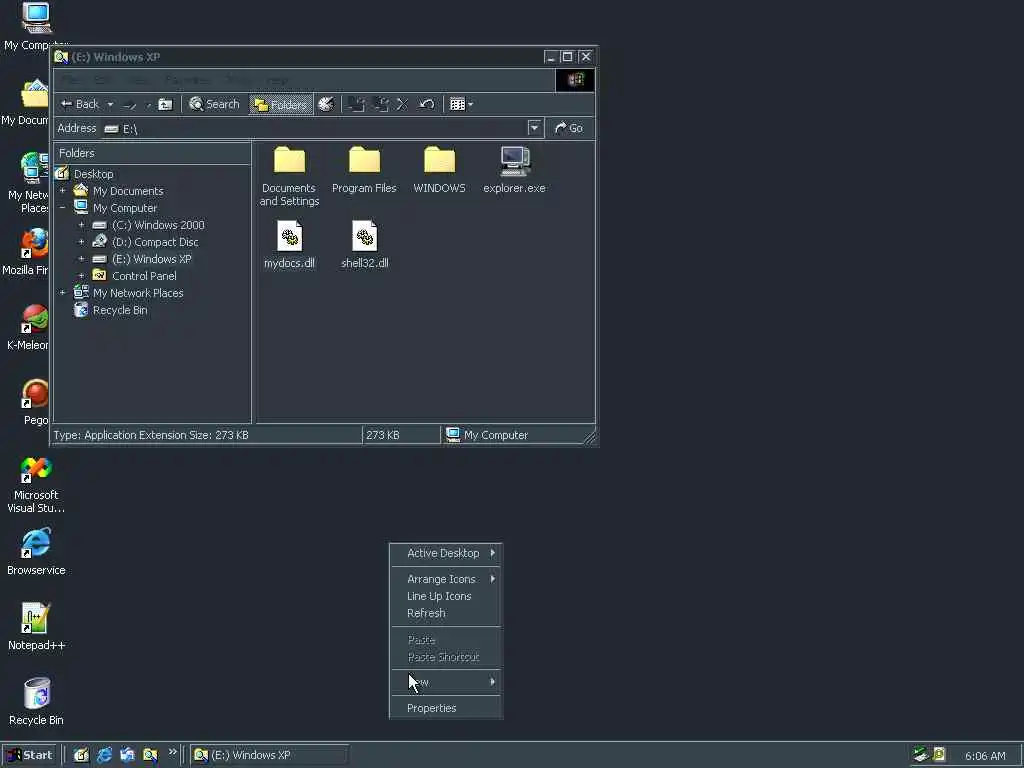The width and height of the screenshot is (1024, 768).
Task: Expand (C:) Windows 2000 tree node
Action: [82, 225]
